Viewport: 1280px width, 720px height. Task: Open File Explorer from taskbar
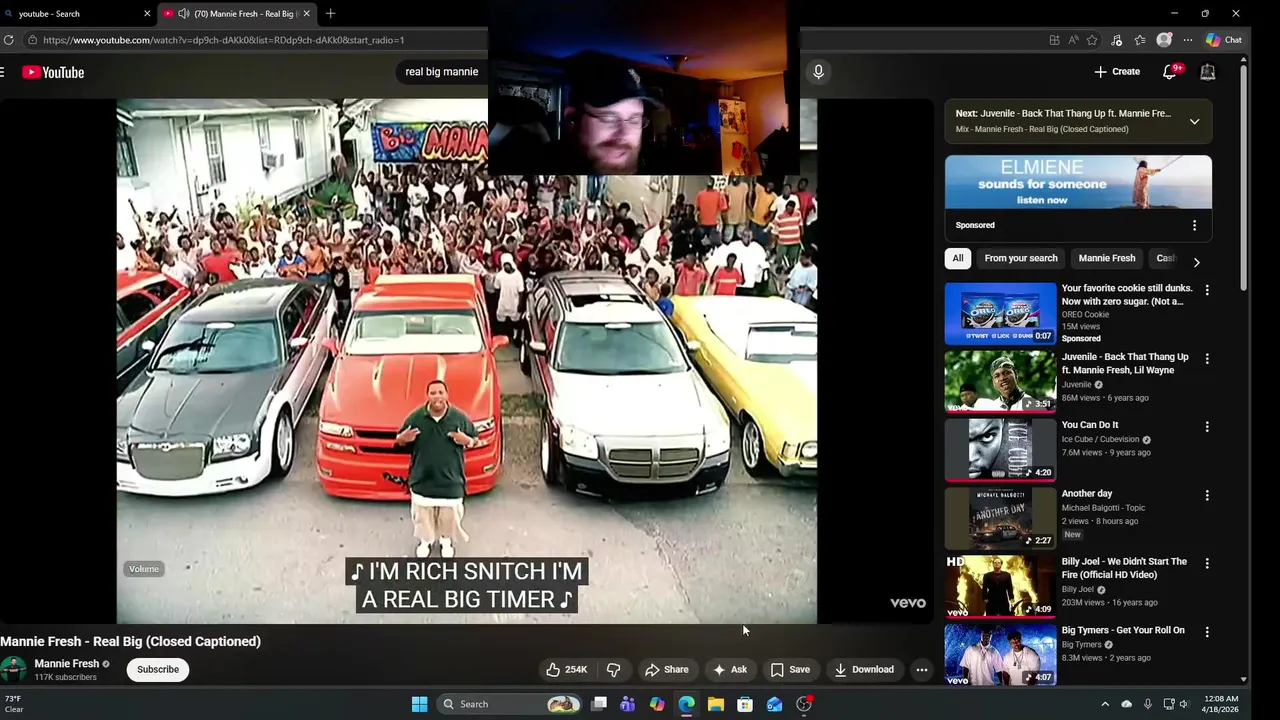716,704
